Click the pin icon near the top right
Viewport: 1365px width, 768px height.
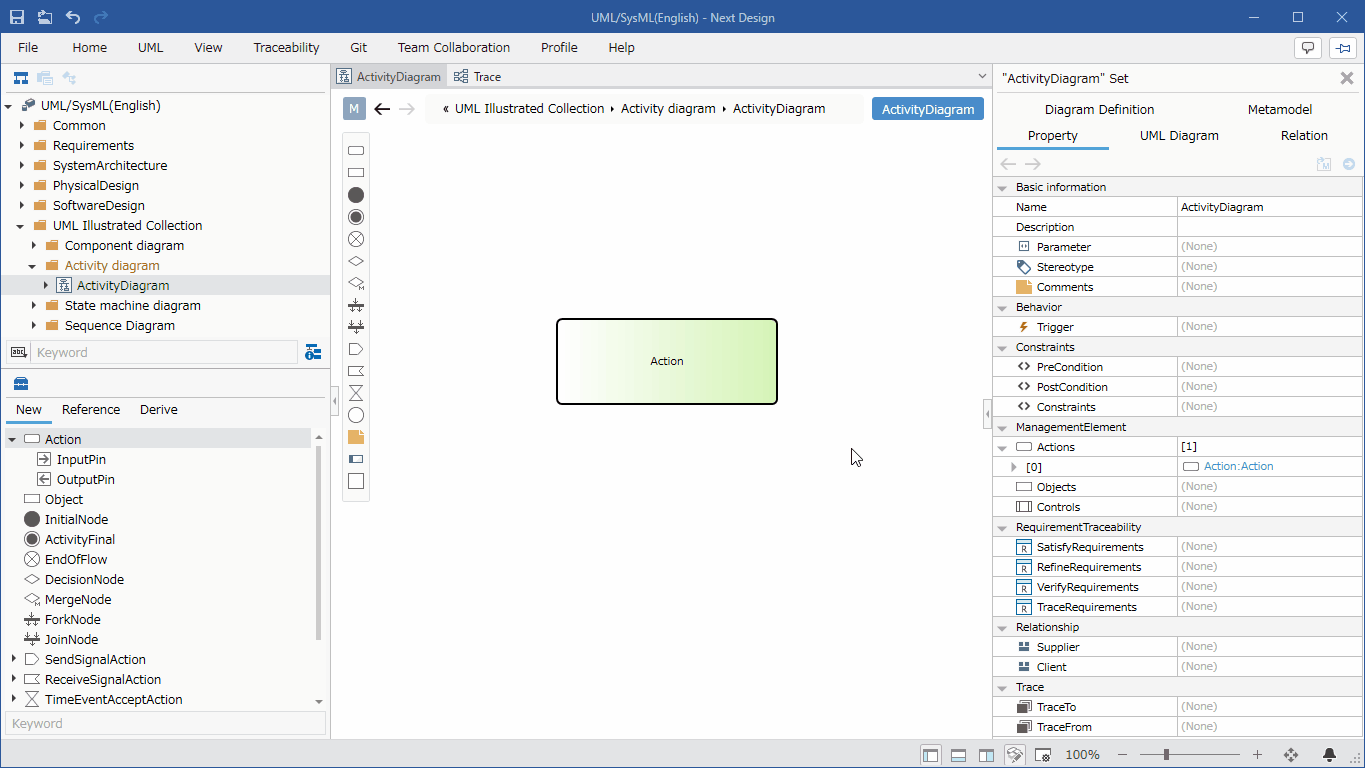[x=1344, y=47]
